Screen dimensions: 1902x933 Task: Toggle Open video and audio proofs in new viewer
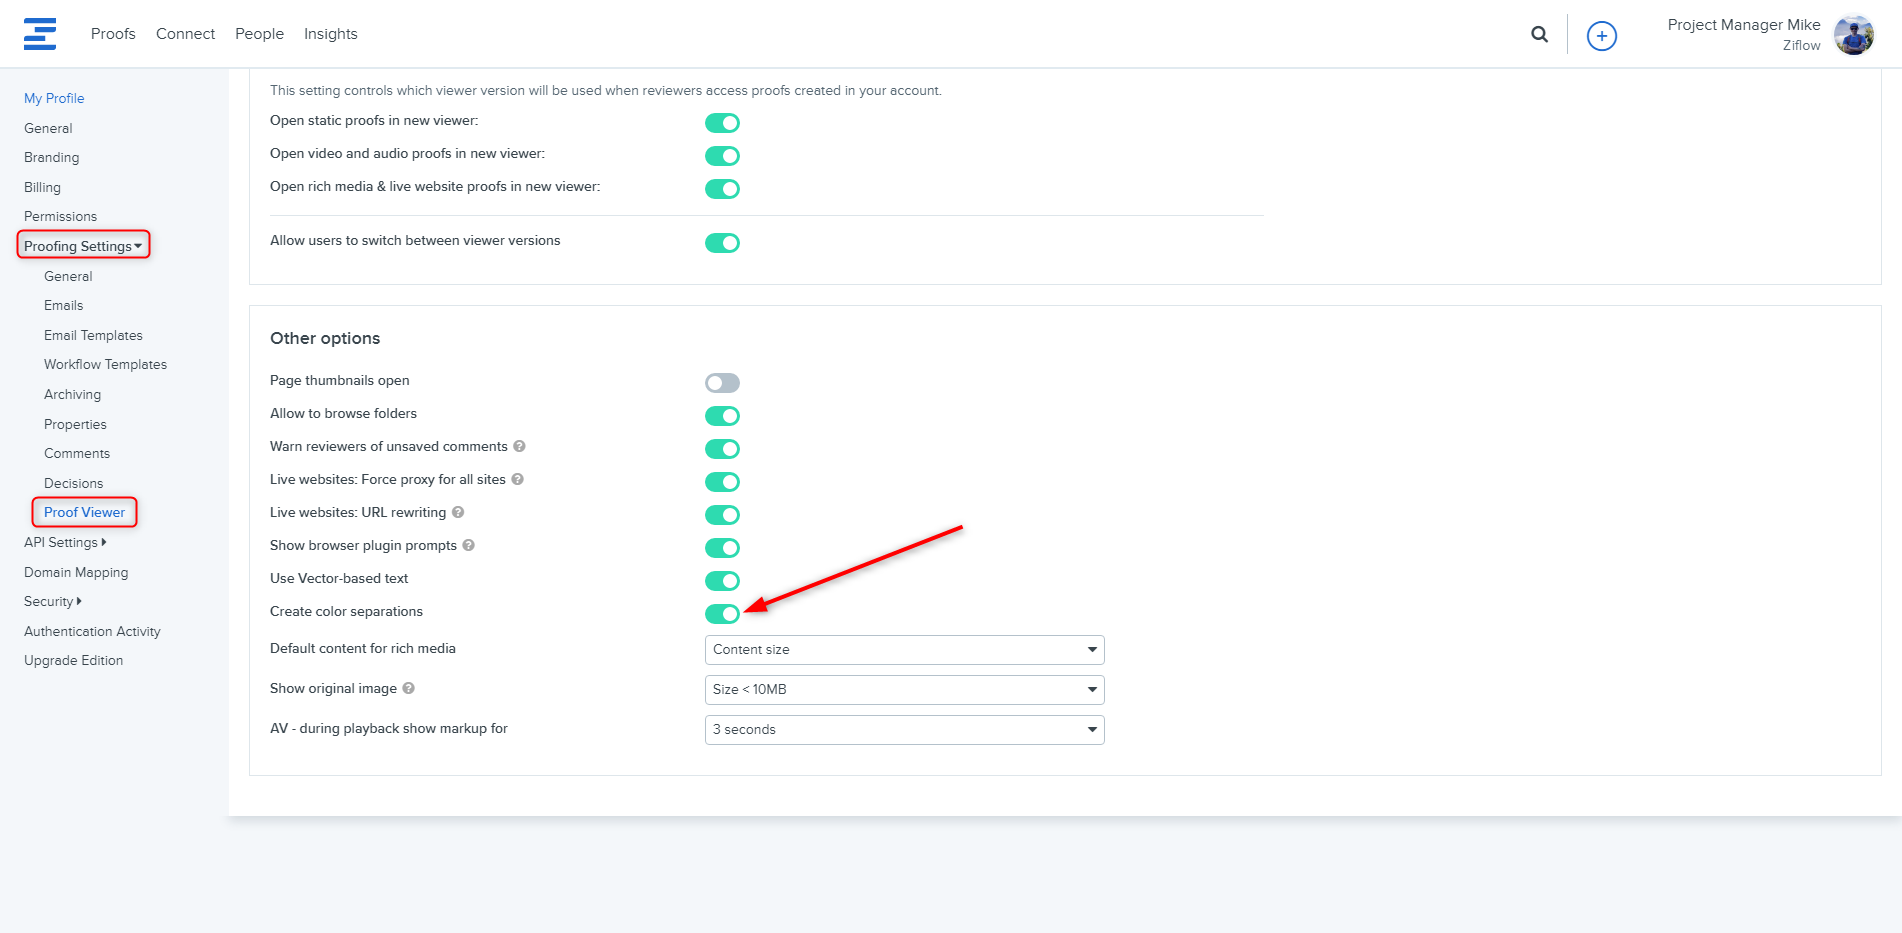tap(722, 156)
